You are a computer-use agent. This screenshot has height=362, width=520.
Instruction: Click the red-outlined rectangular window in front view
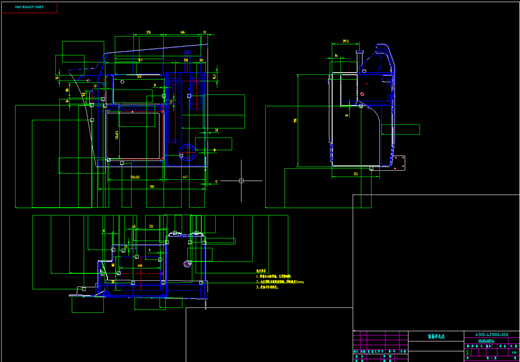coord(134,135)
